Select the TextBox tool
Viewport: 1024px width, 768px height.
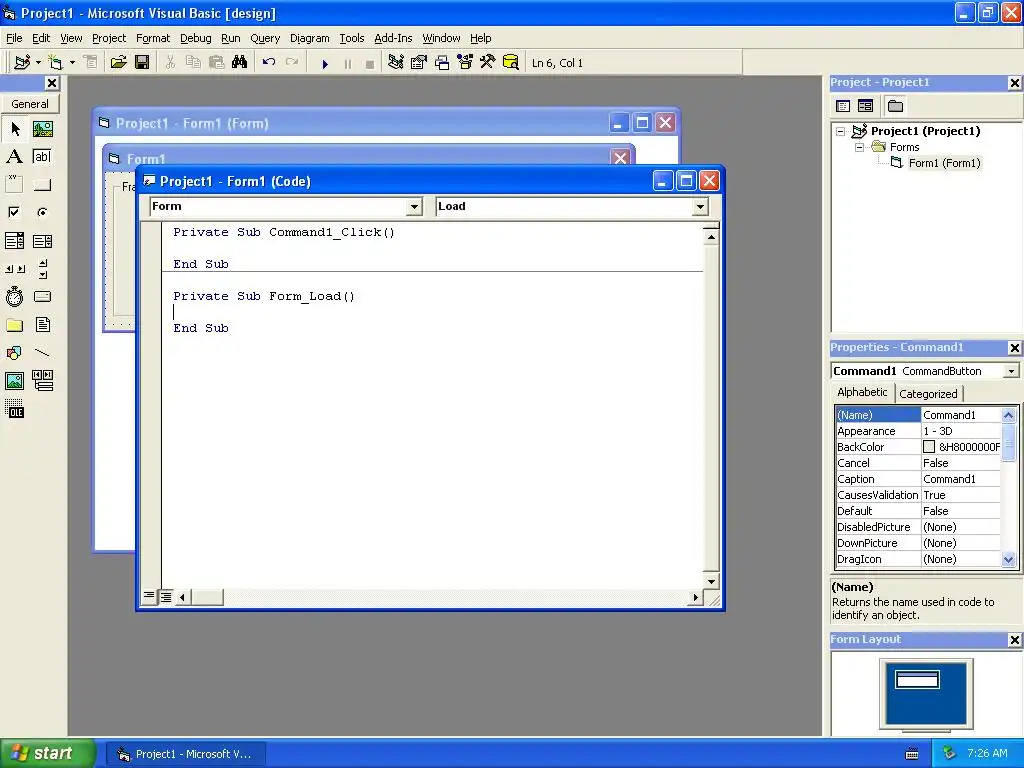(x=42, y=157)
